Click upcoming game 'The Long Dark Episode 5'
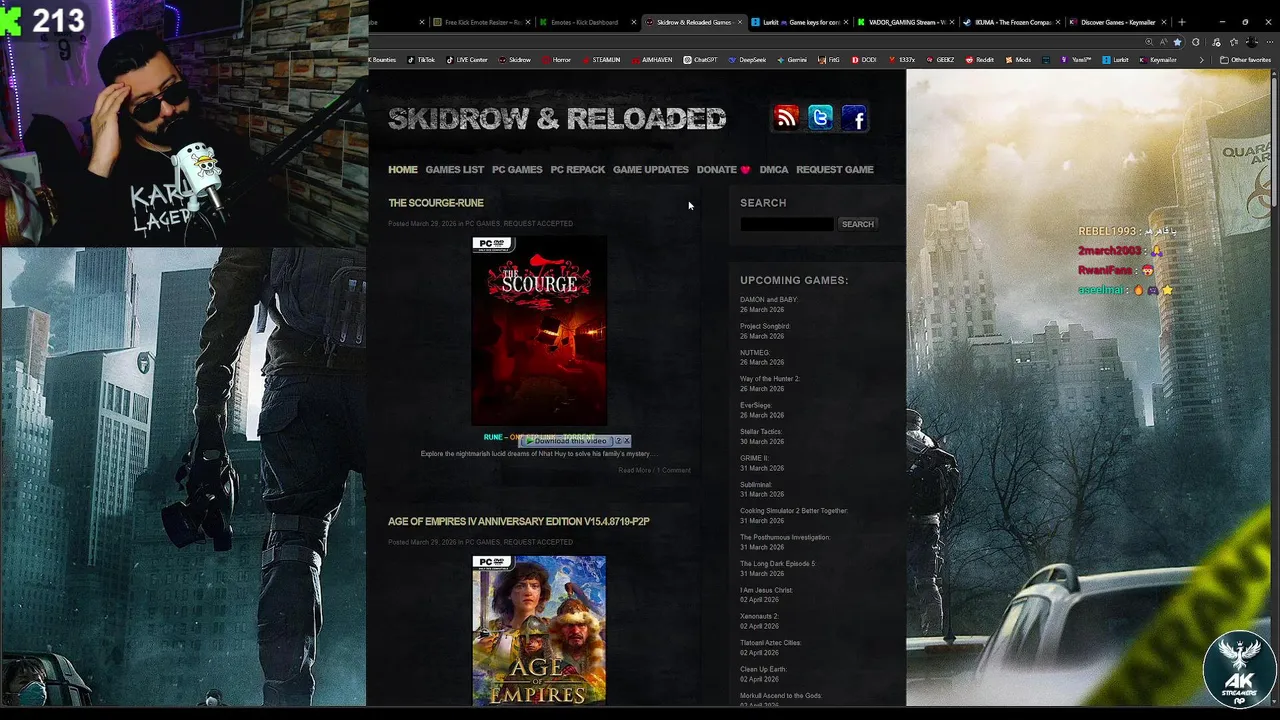Image resolution: width=1280 pixels, height=720 pixels. pyautogui.click(x=778, y=564)
